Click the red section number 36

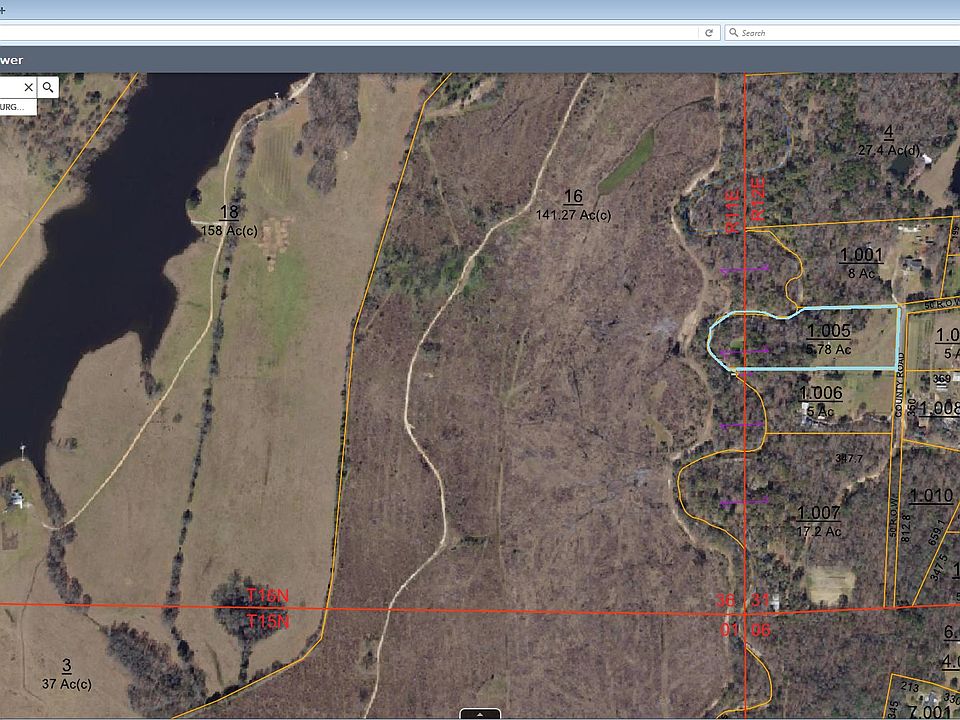click(x=726, y=599)
